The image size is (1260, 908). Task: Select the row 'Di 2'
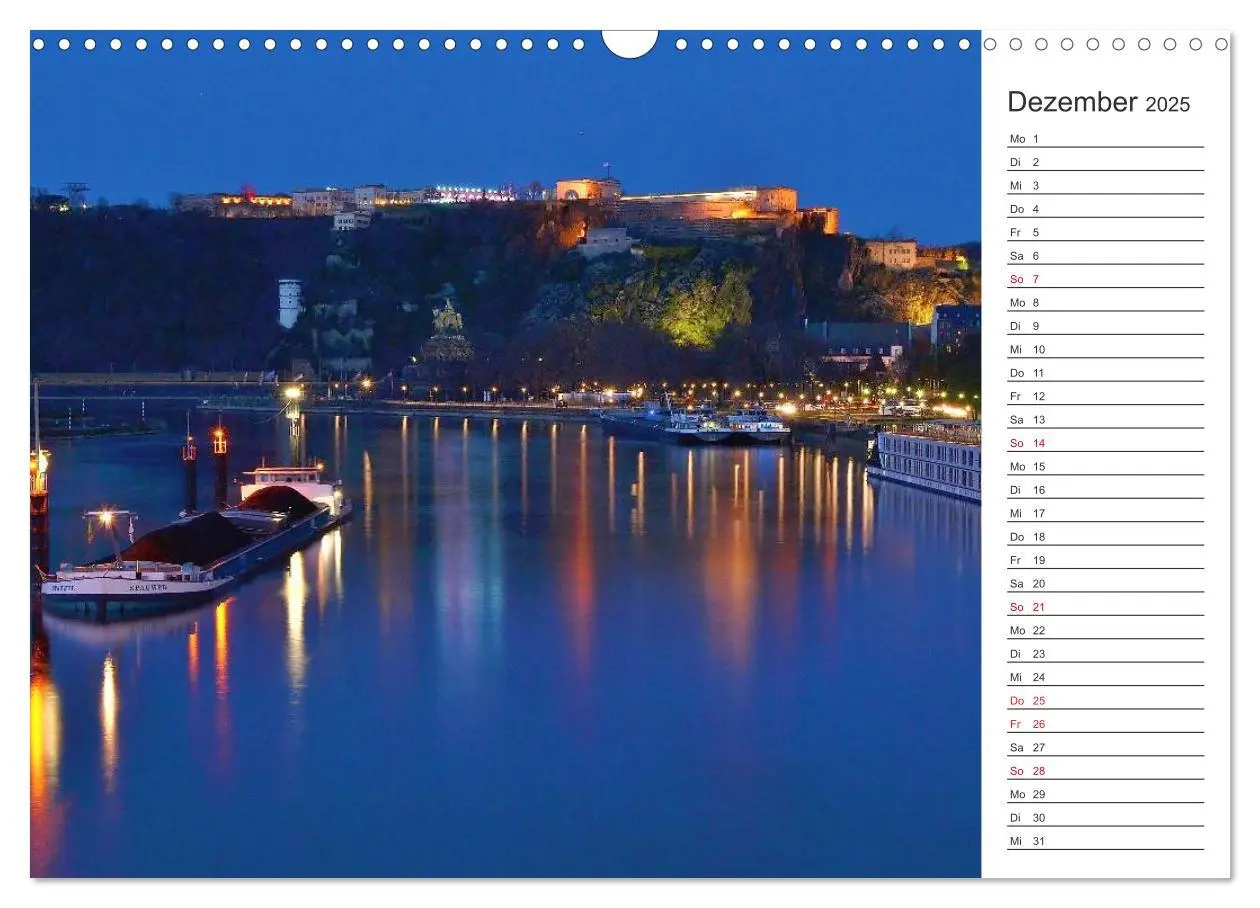tap(1106, 161)
